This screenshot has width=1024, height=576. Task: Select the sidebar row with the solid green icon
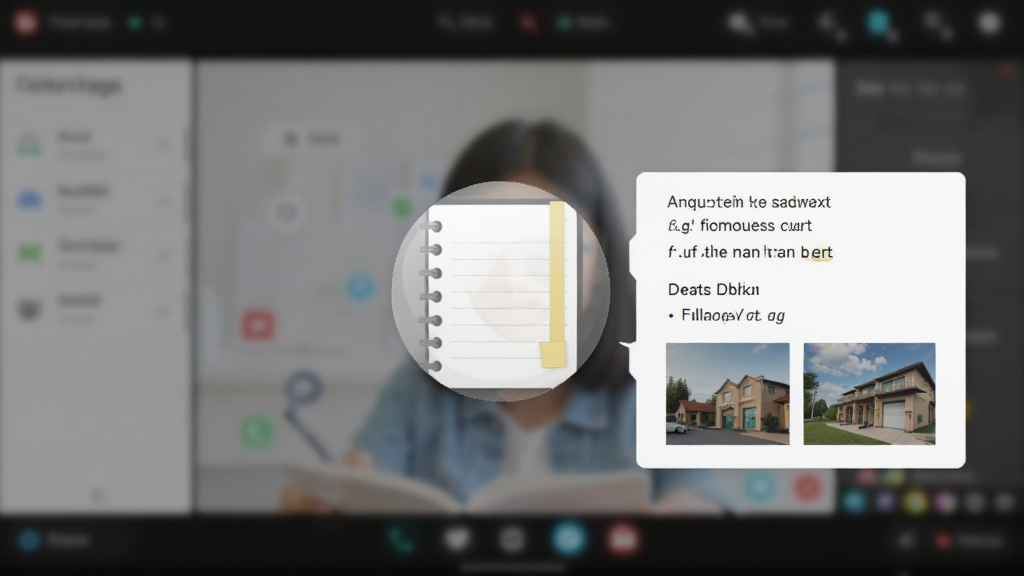[95, 253]
